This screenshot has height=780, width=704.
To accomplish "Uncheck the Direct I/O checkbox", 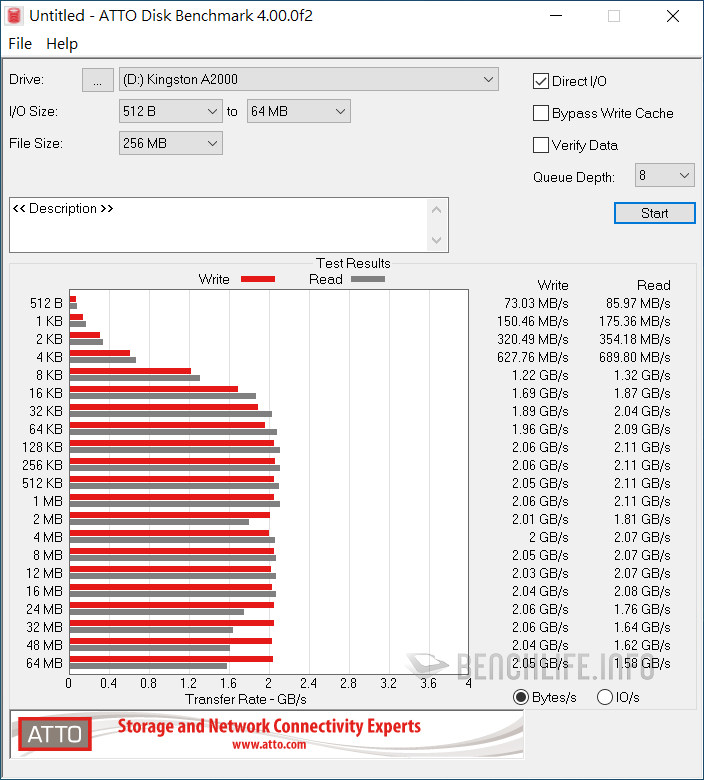I will pyautogui.click(x=540, y=81).
